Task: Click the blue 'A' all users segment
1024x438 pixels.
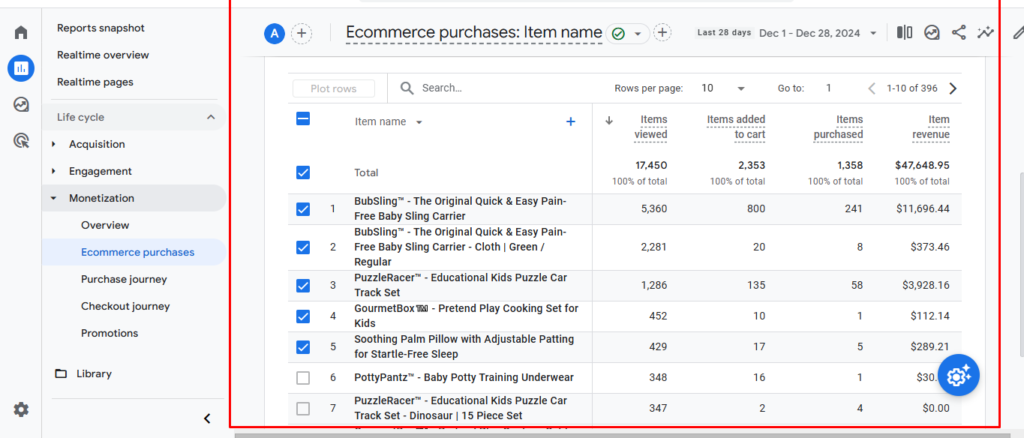Action: point(274,33)
